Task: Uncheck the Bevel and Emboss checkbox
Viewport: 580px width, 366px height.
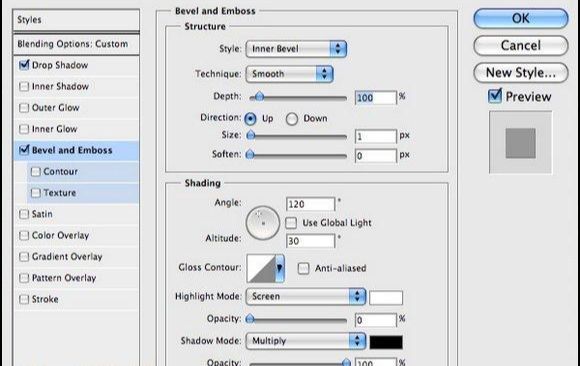Action: 24,150
